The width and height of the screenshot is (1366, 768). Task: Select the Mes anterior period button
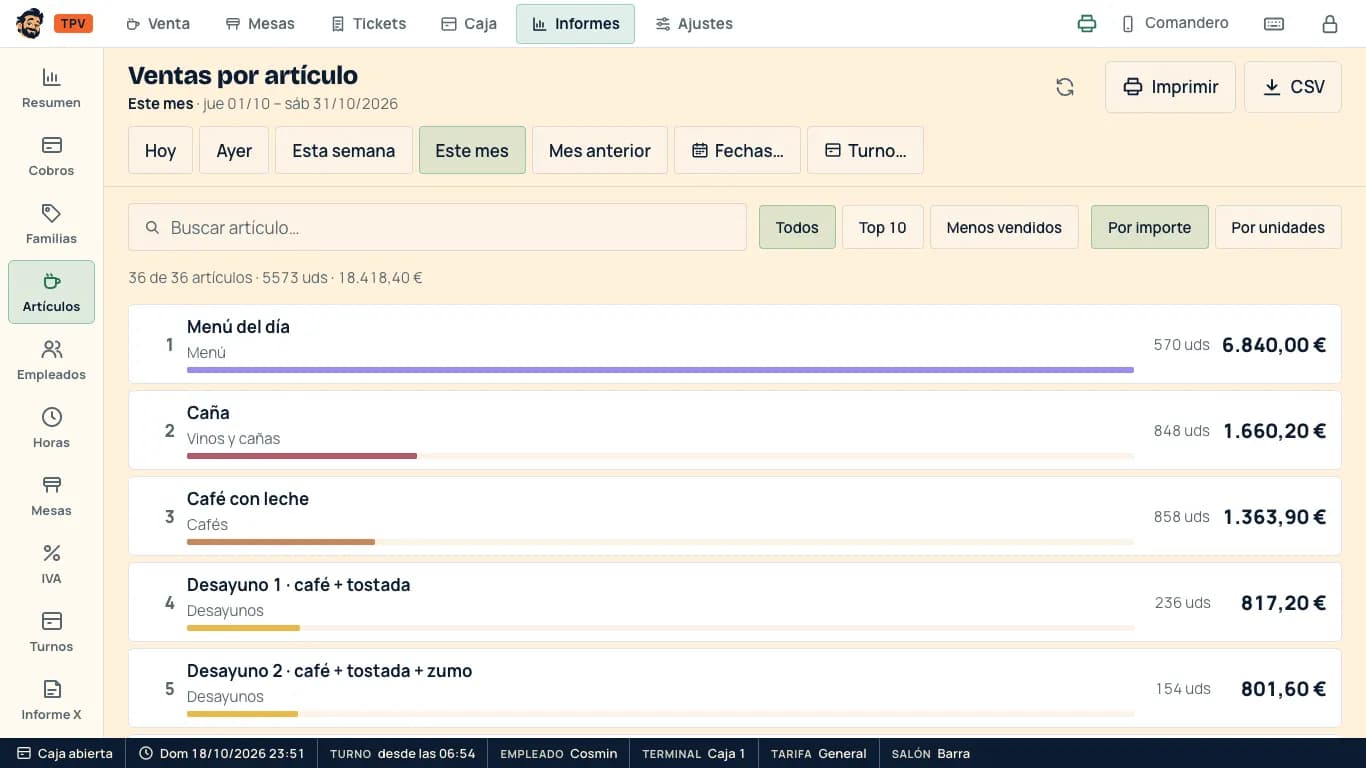click(x=600, y=150)
